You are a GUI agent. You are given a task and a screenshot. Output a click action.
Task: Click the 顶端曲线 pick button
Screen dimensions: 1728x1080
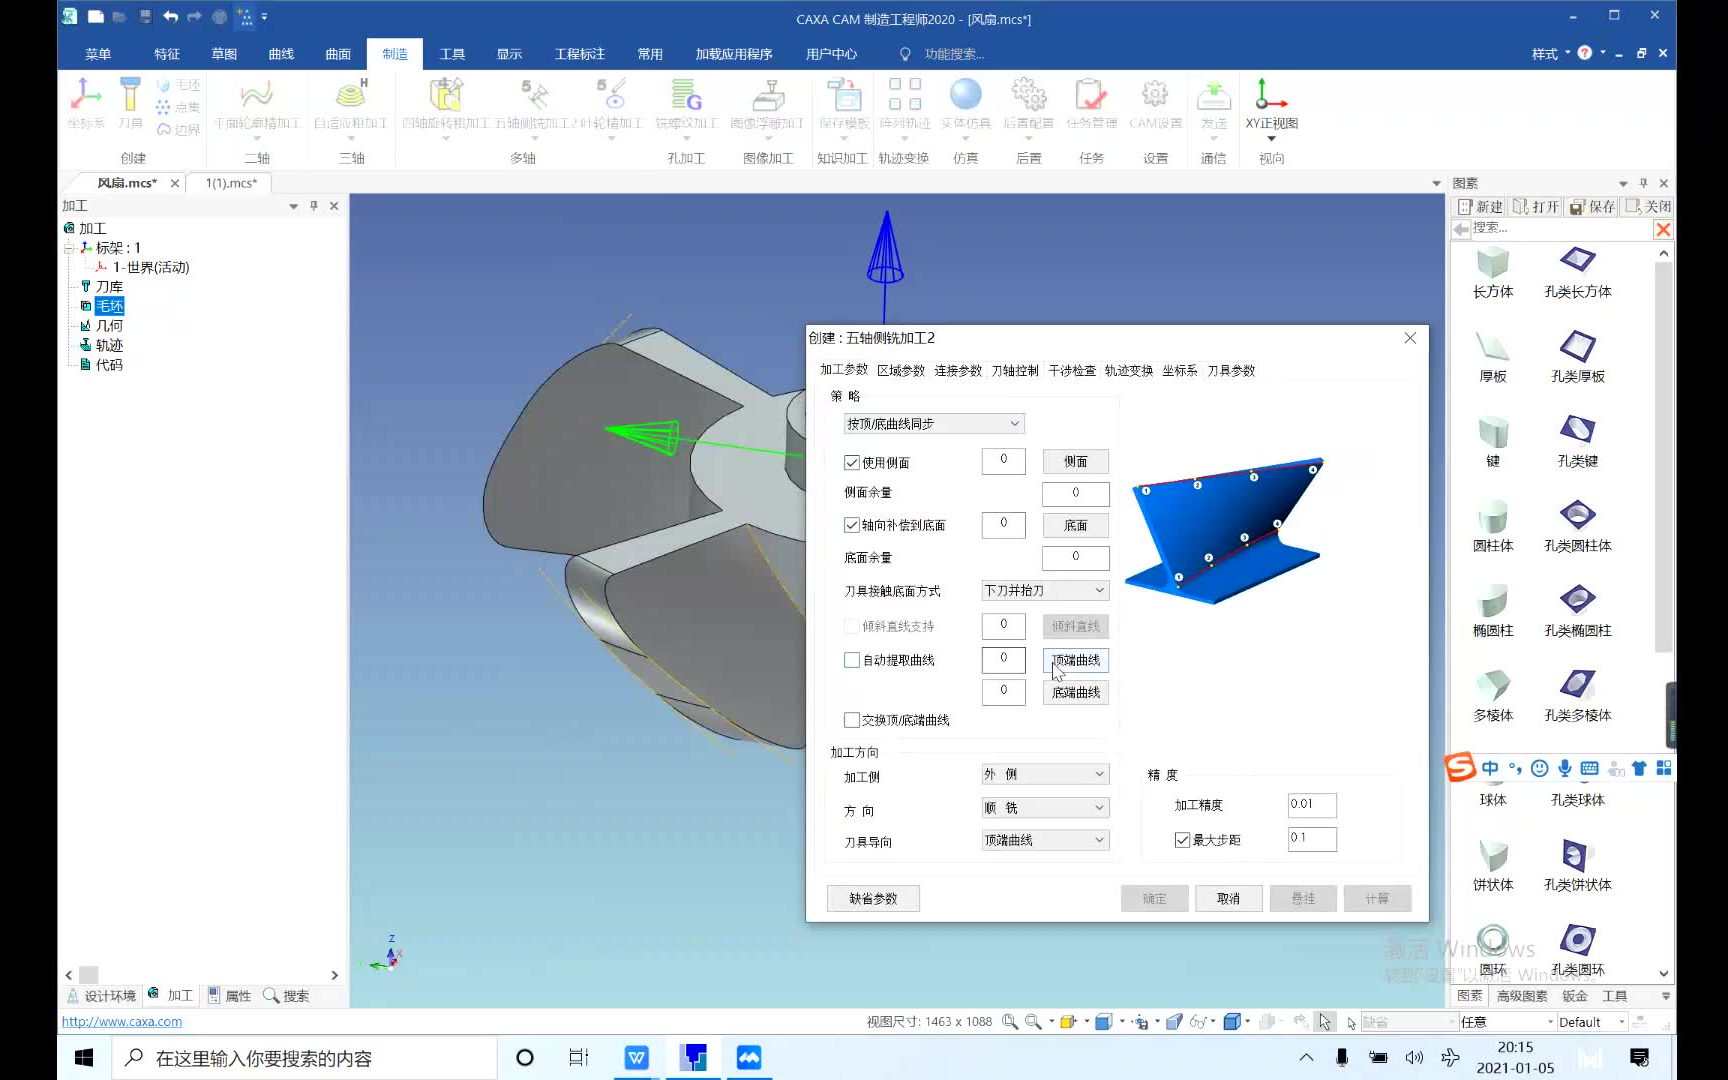[x=1076, y=660]
